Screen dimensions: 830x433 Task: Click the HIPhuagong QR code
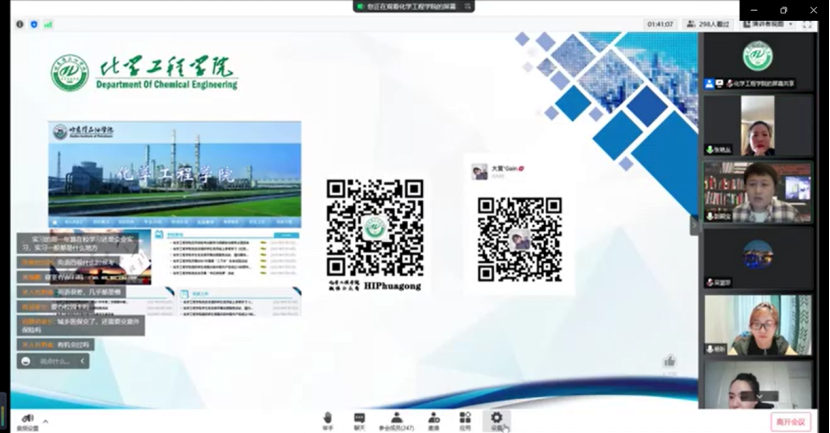click(x=375, y=228)
